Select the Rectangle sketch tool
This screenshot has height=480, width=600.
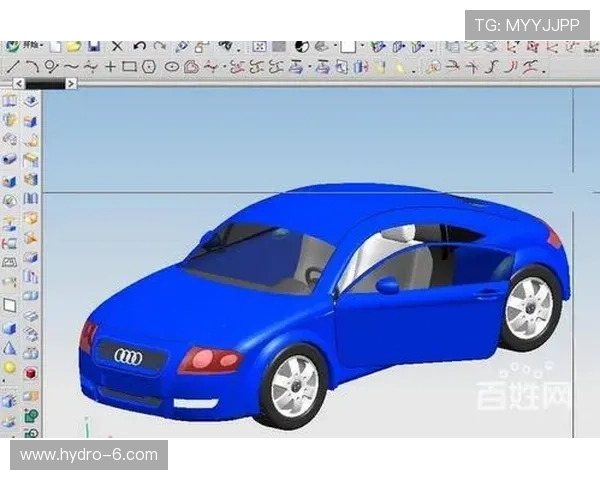[x=129, y=67]
